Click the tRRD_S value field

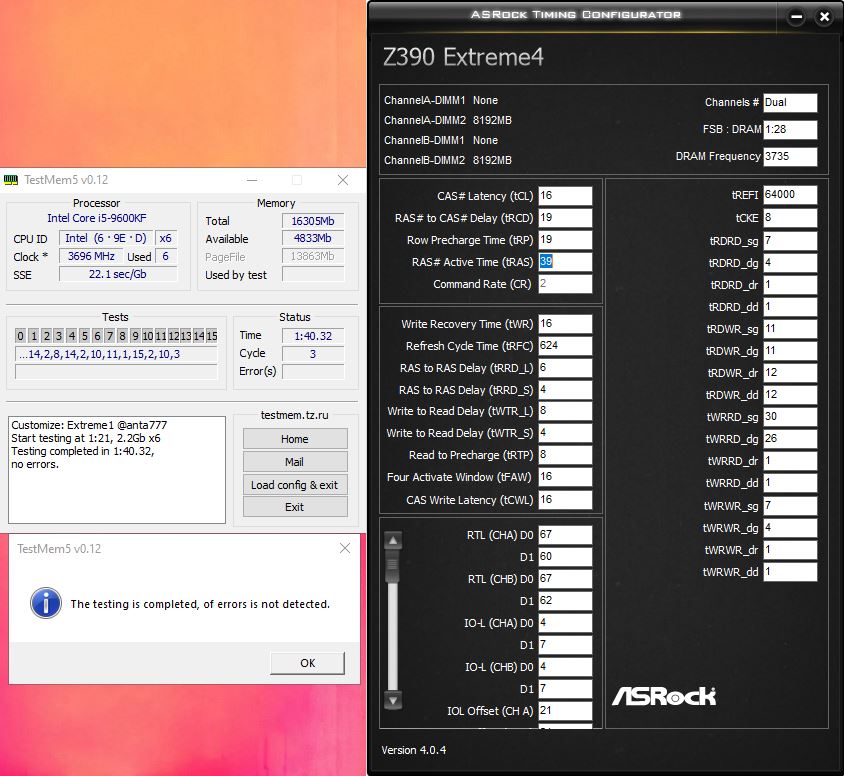[565, 390]
